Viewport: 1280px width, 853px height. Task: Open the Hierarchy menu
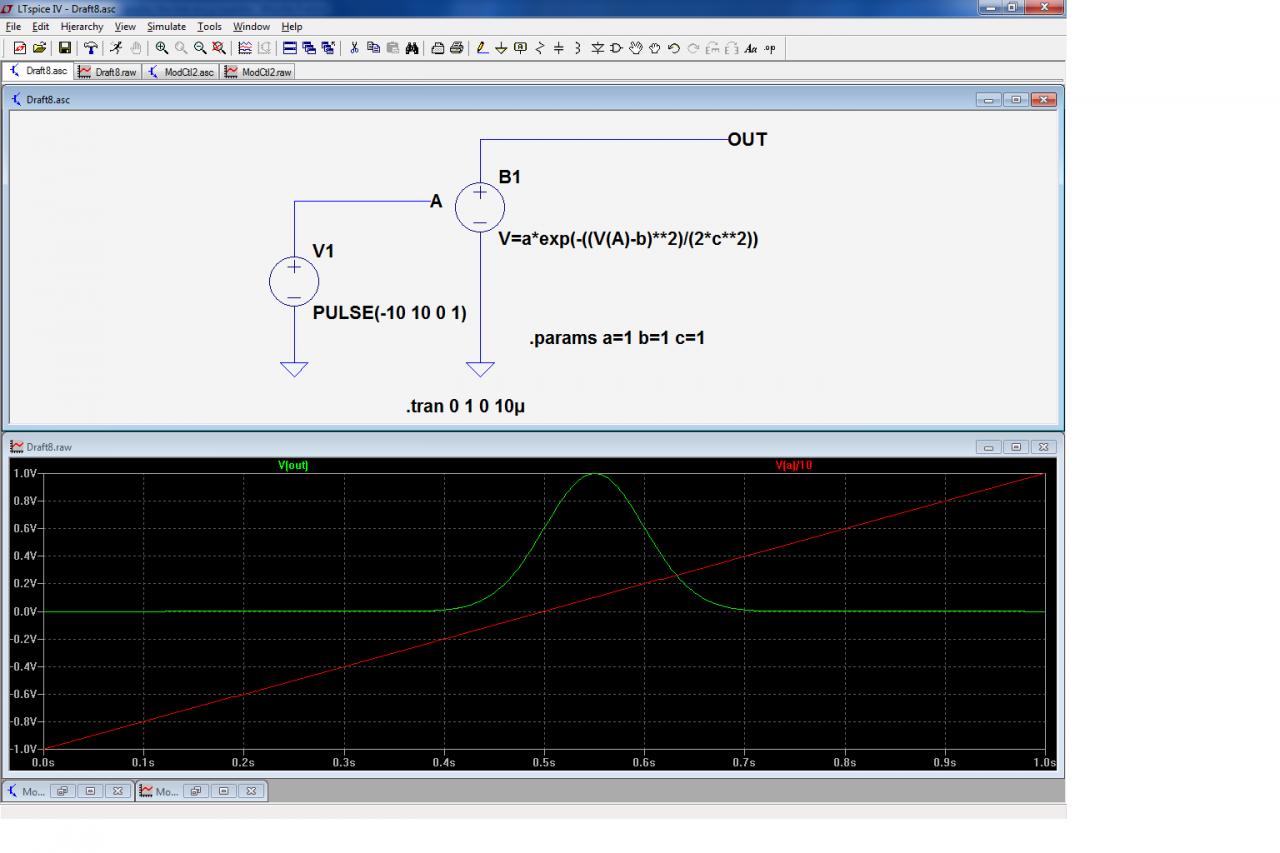pos(82,27)
